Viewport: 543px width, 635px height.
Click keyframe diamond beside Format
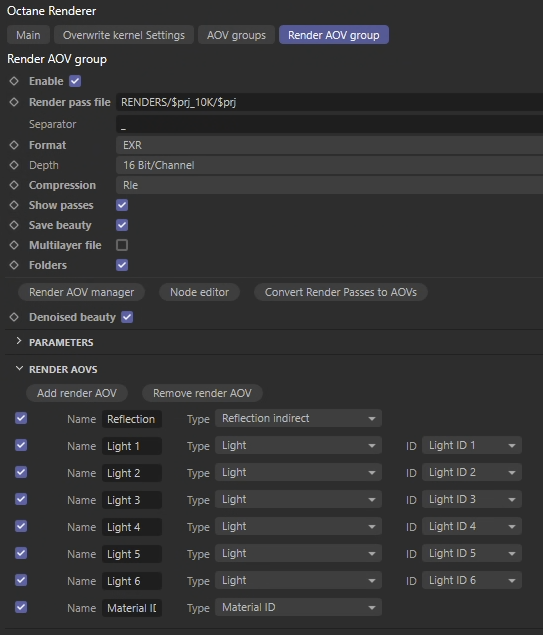[x=14, y=145]
